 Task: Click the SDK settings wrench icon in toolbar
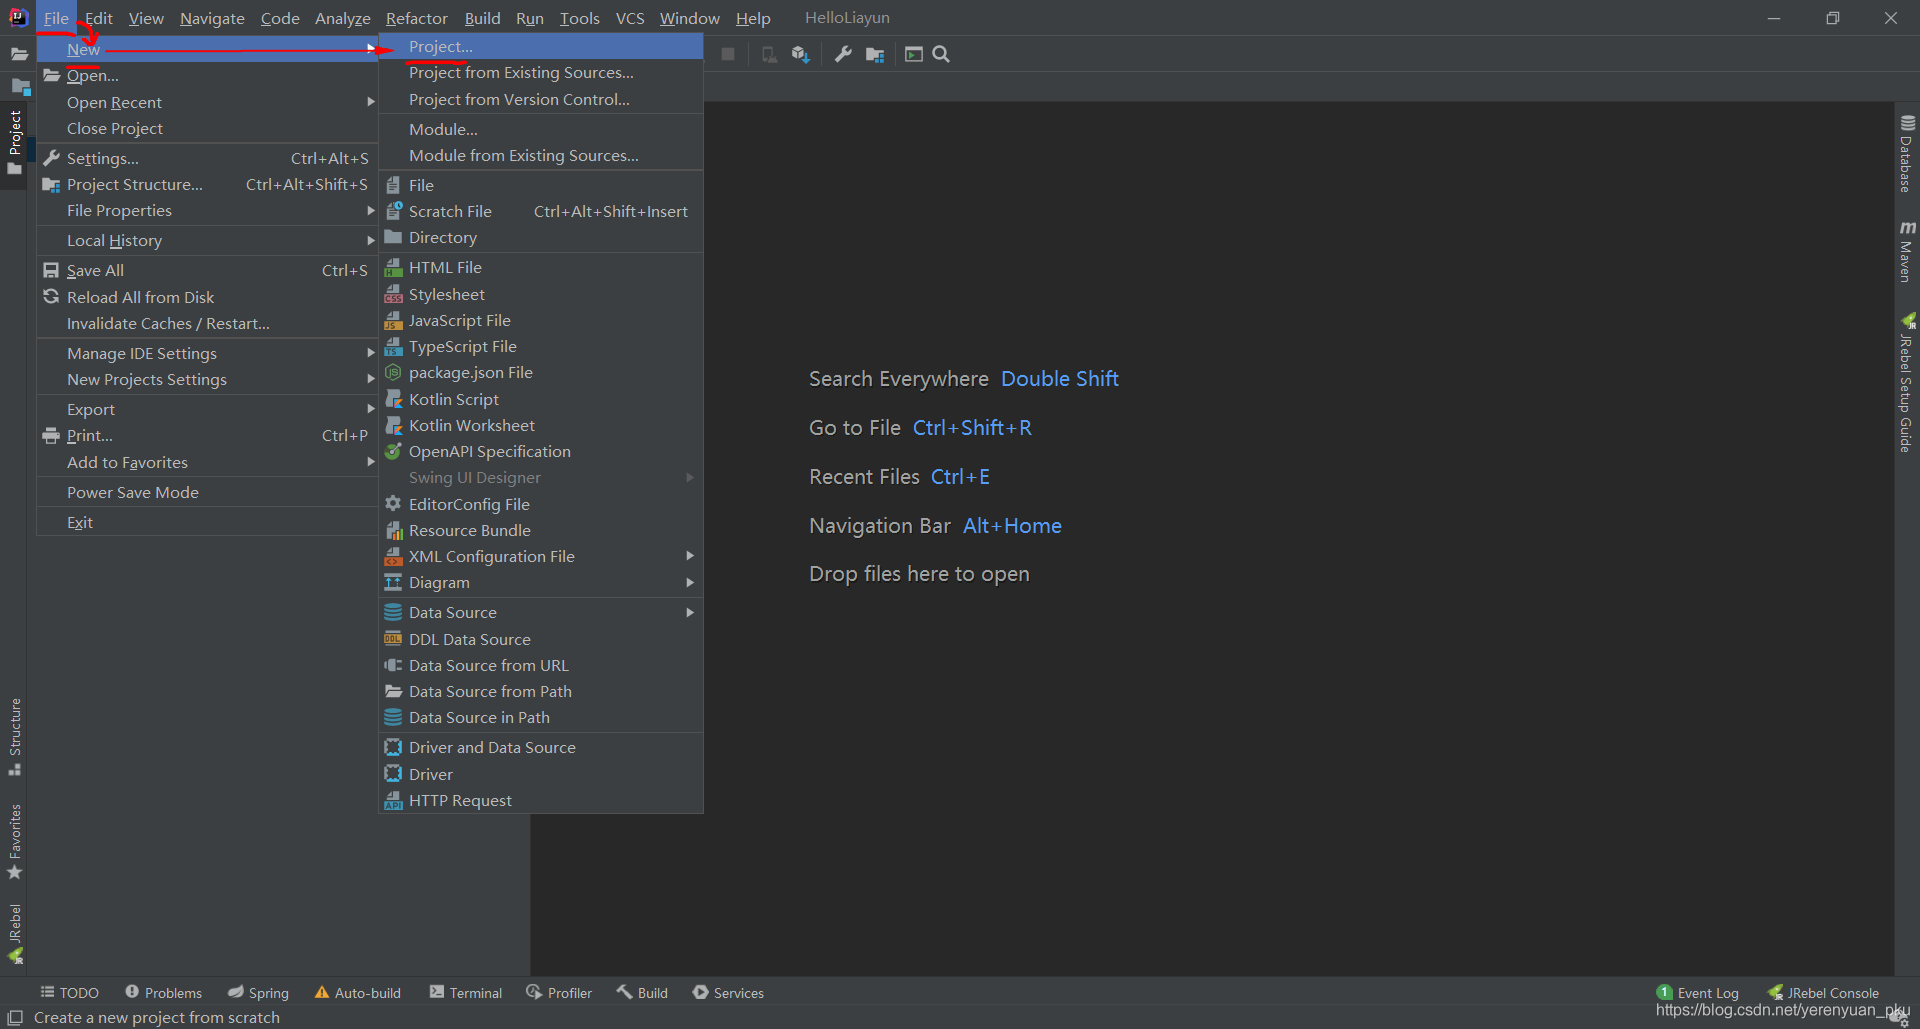pos(843,54)
